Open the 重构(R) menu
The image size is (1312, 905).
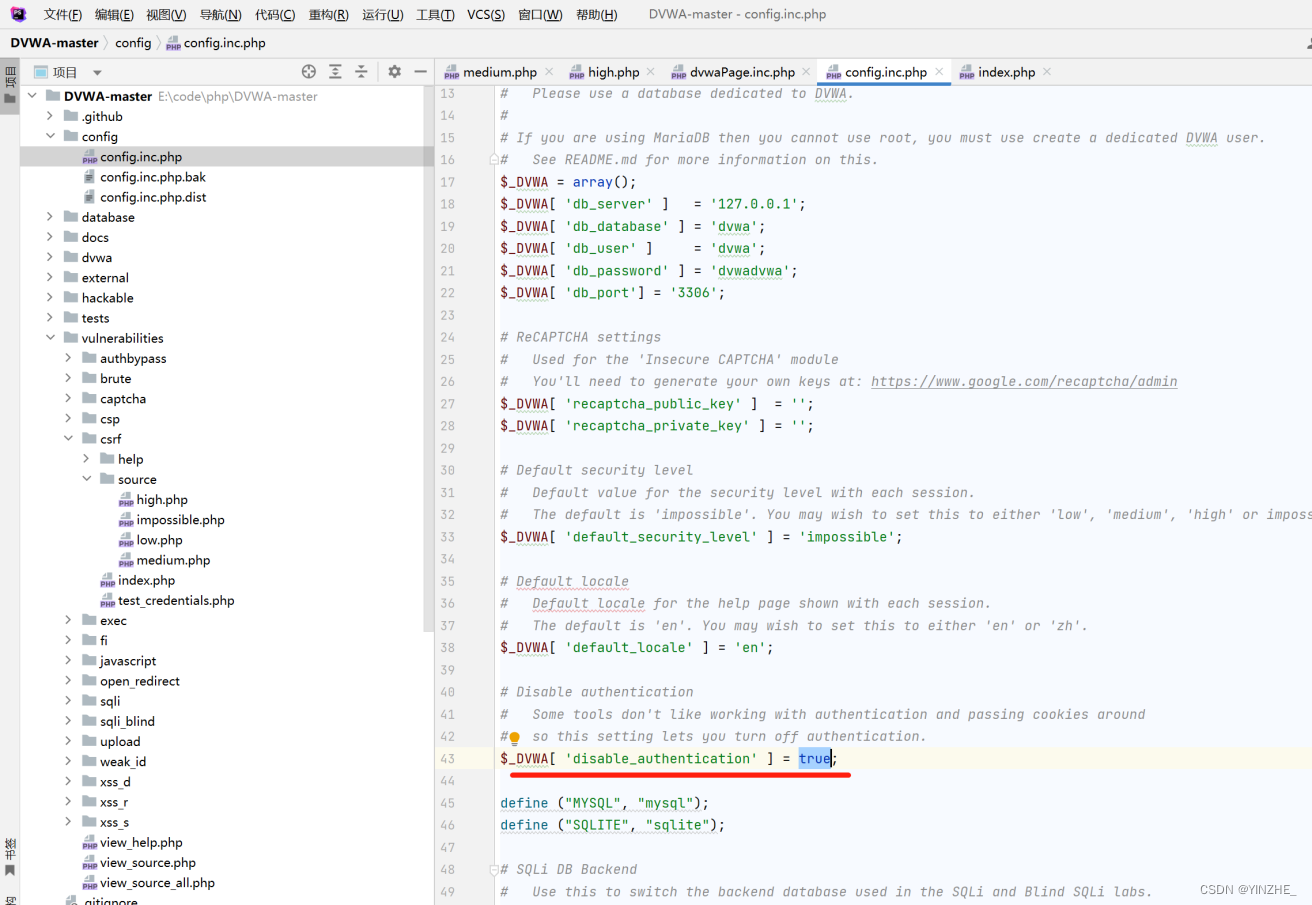(329, 15)
